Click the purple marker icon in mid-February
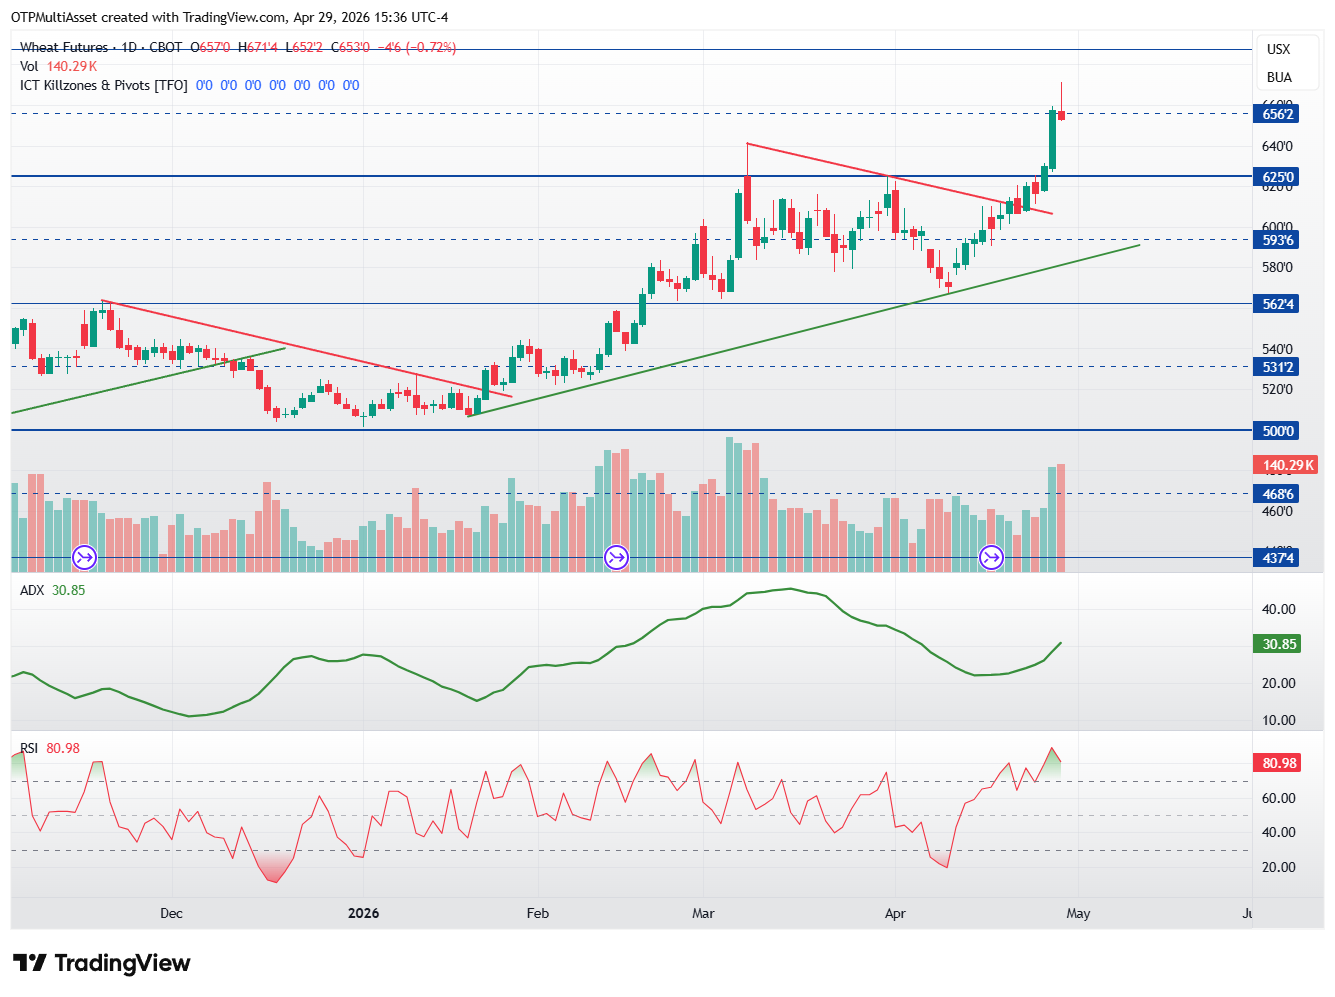1335x997 pixels. (x=617, y=557)
